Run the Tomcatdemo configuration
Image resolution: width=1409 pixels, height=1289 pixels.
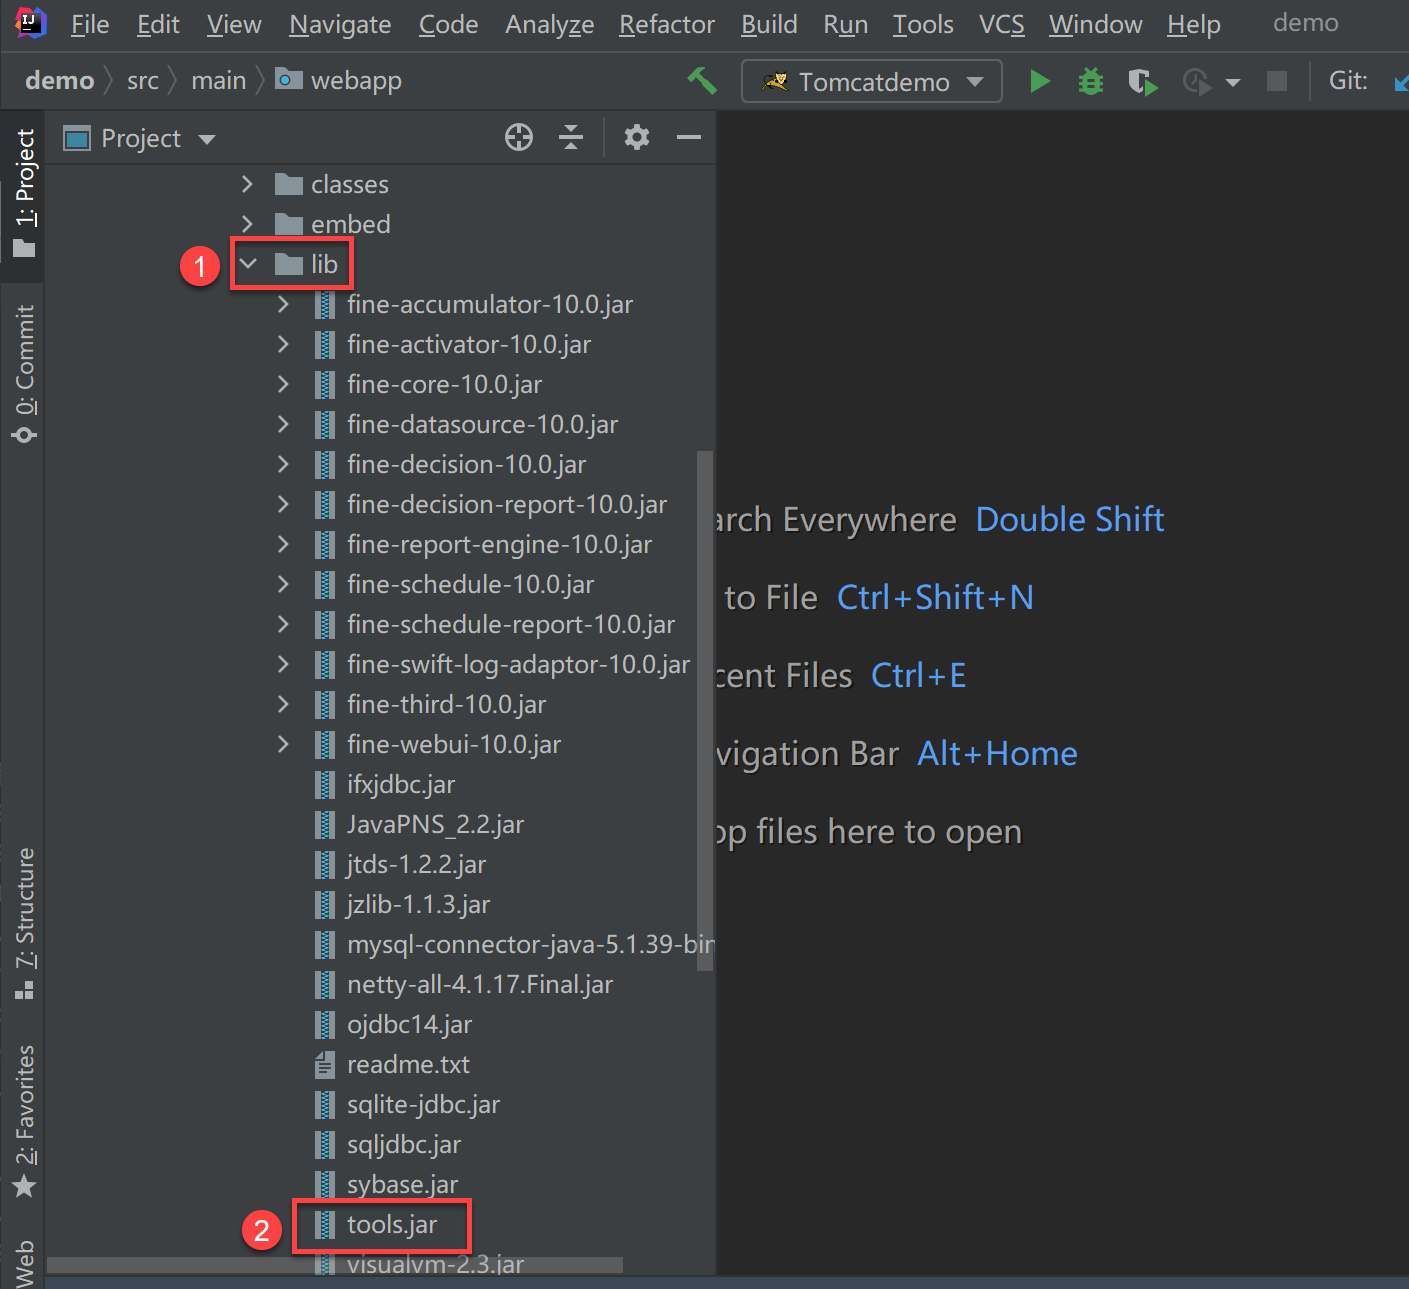pos(1040,81)
